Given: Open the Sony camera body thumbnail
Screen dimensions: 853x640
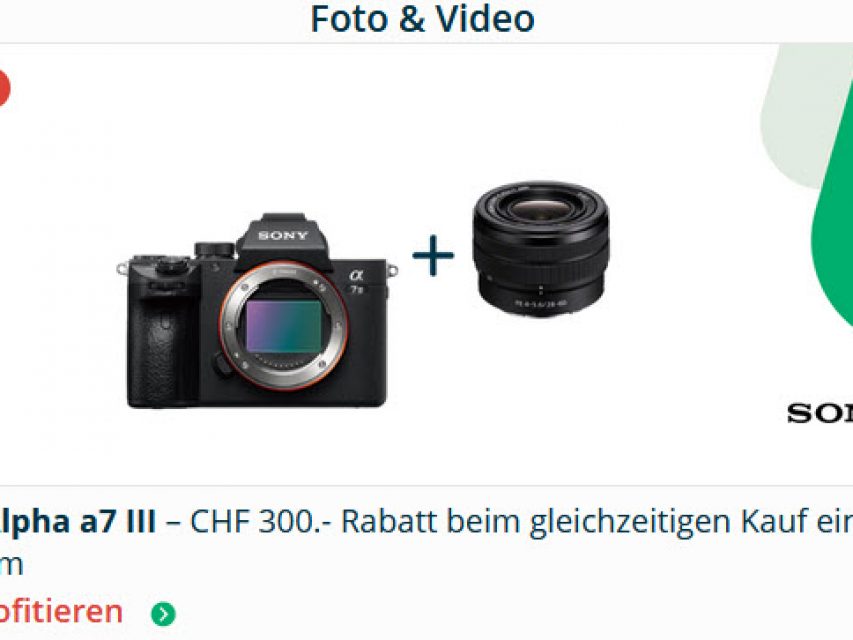Looking at the screenshot, I should 257,310.
